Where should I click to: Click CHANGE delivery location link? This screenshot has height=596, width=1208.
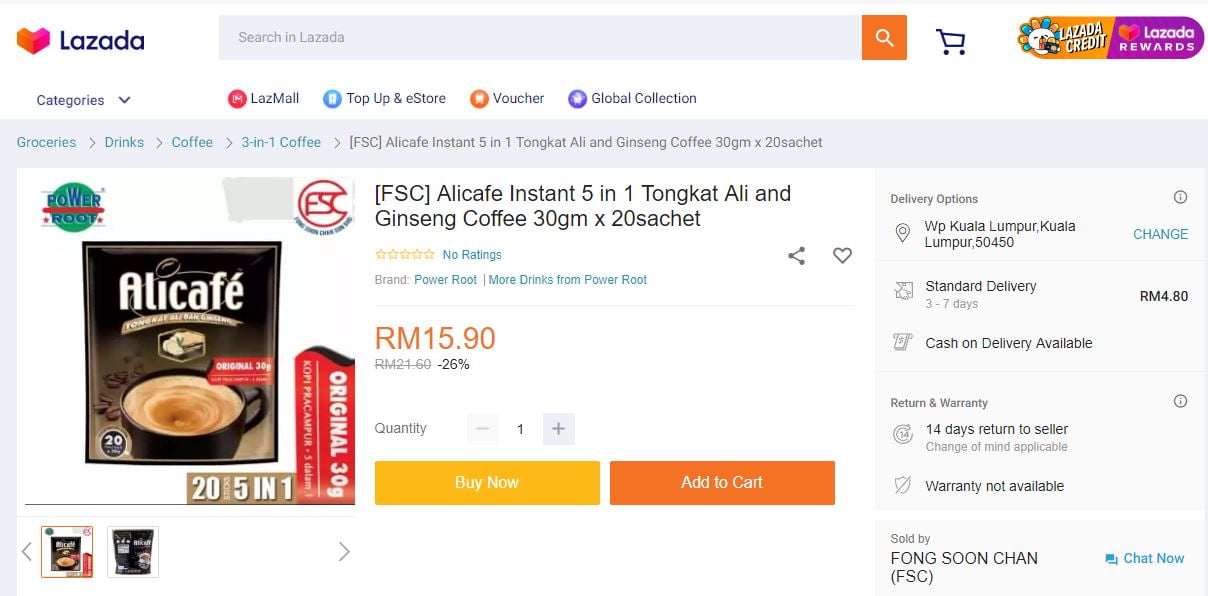tap(1160, 234)
